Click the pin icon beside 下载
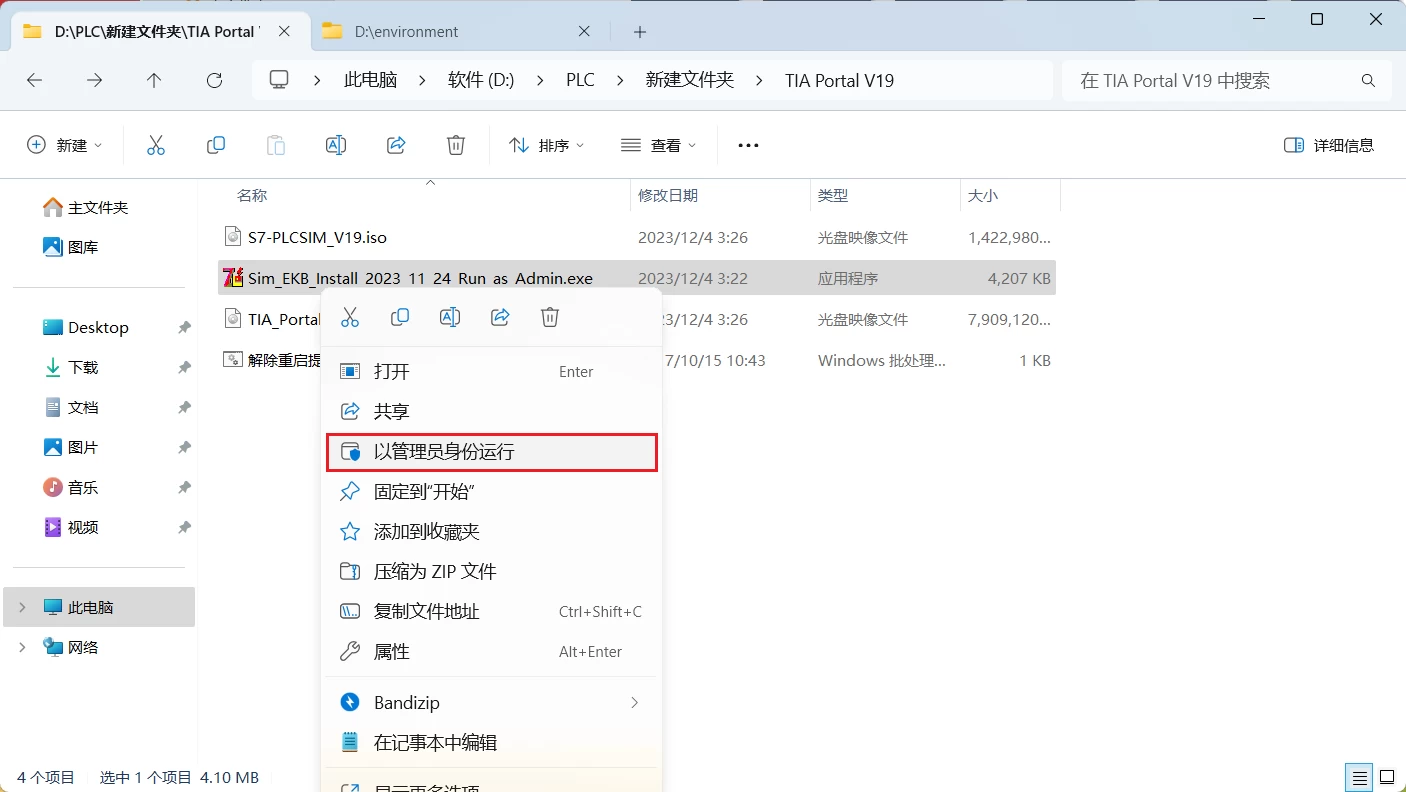 tap(184, 367)
